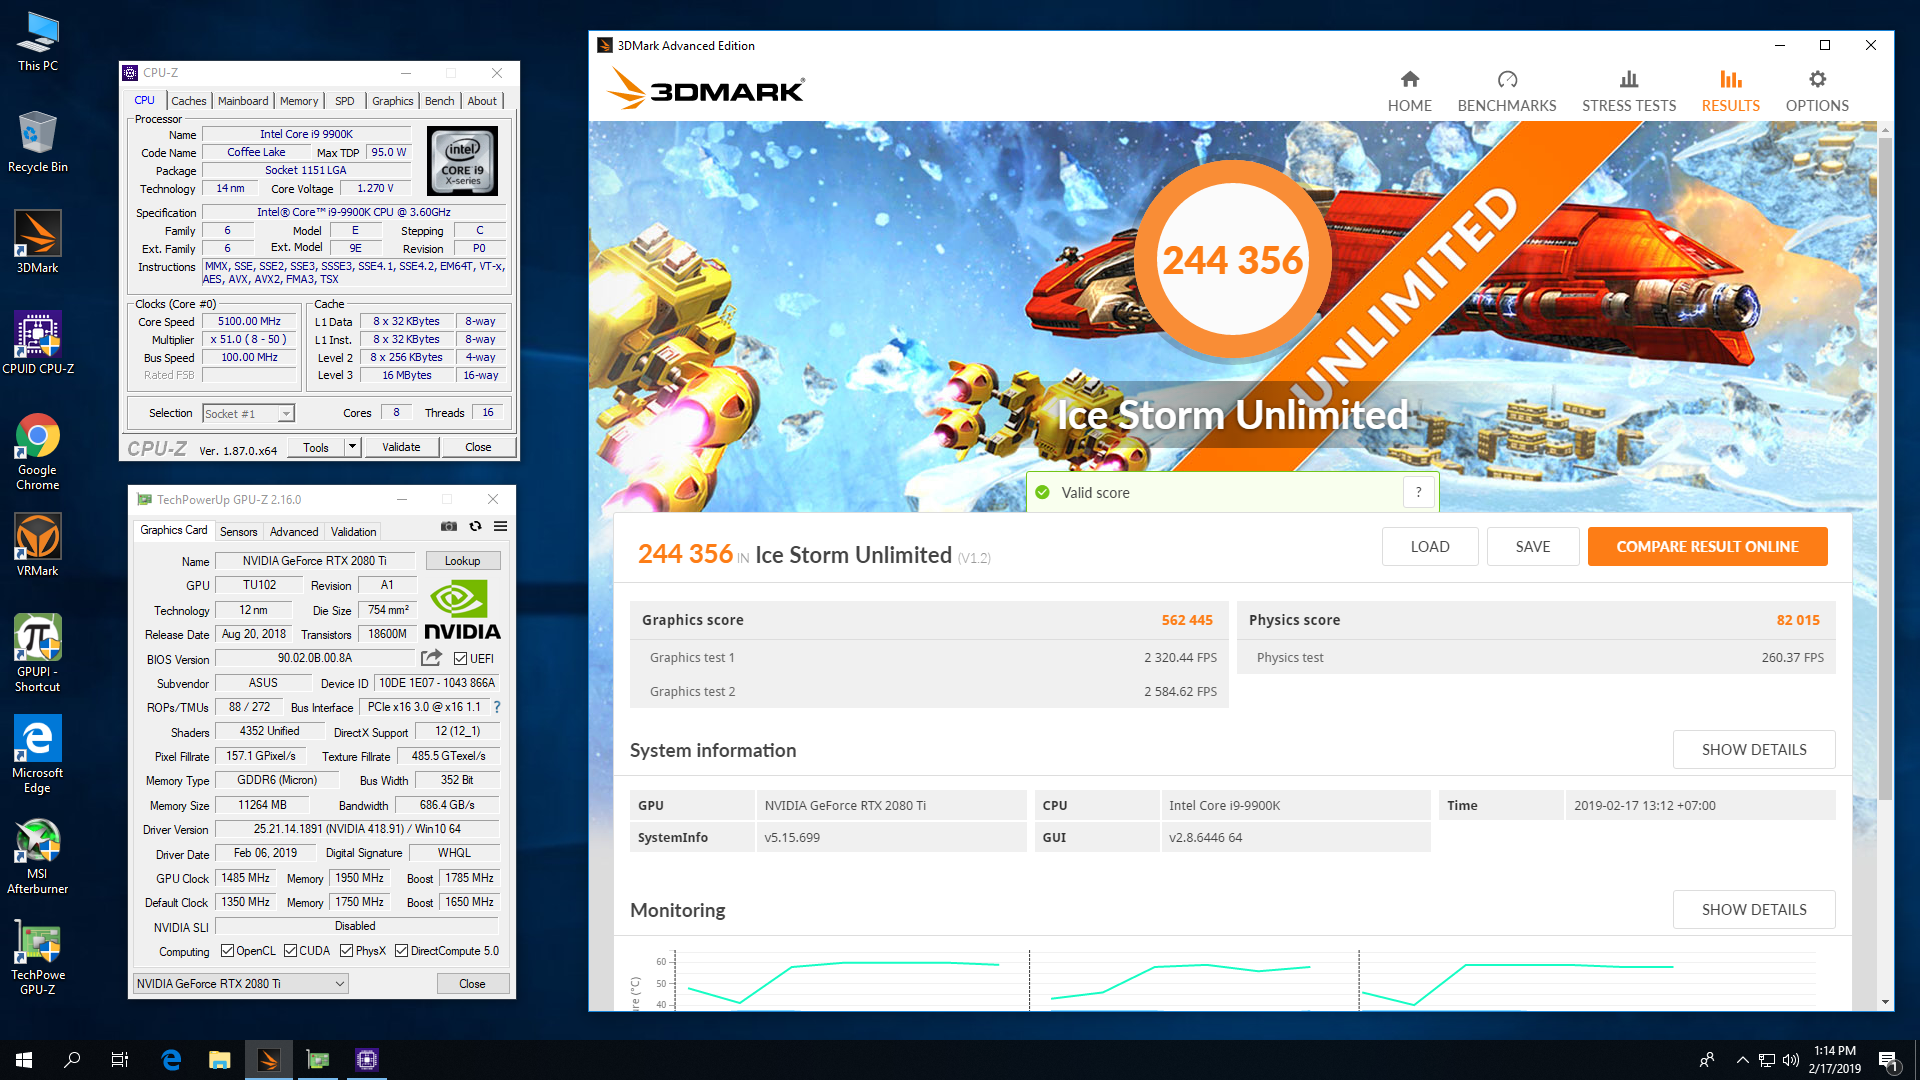Image resolution: width=1920 pixels, height=1080 pixels.
Task: Switch to CPU-Z About tab
Action: tap(481, 101)
